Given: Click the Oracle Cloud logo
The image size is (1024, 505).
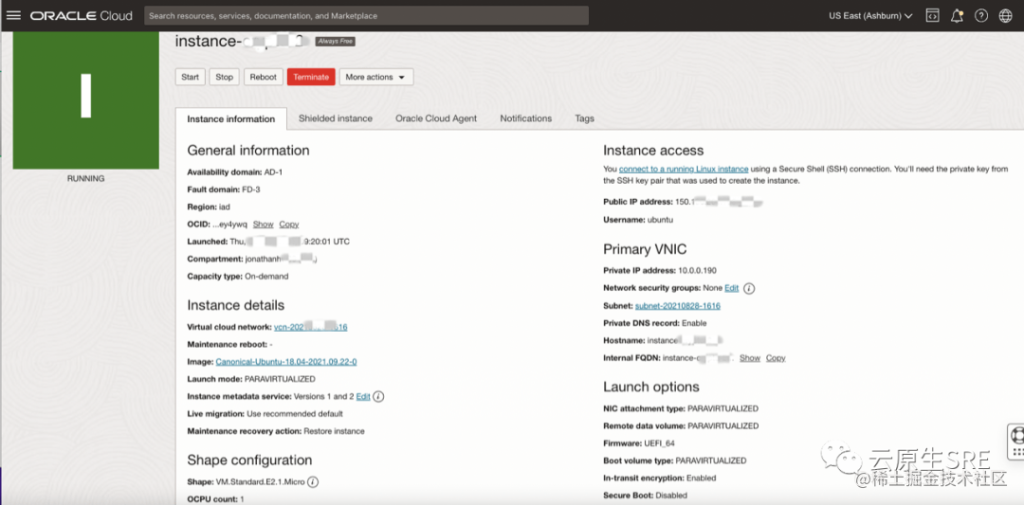Looking at the screenshot, I should 81,16.
